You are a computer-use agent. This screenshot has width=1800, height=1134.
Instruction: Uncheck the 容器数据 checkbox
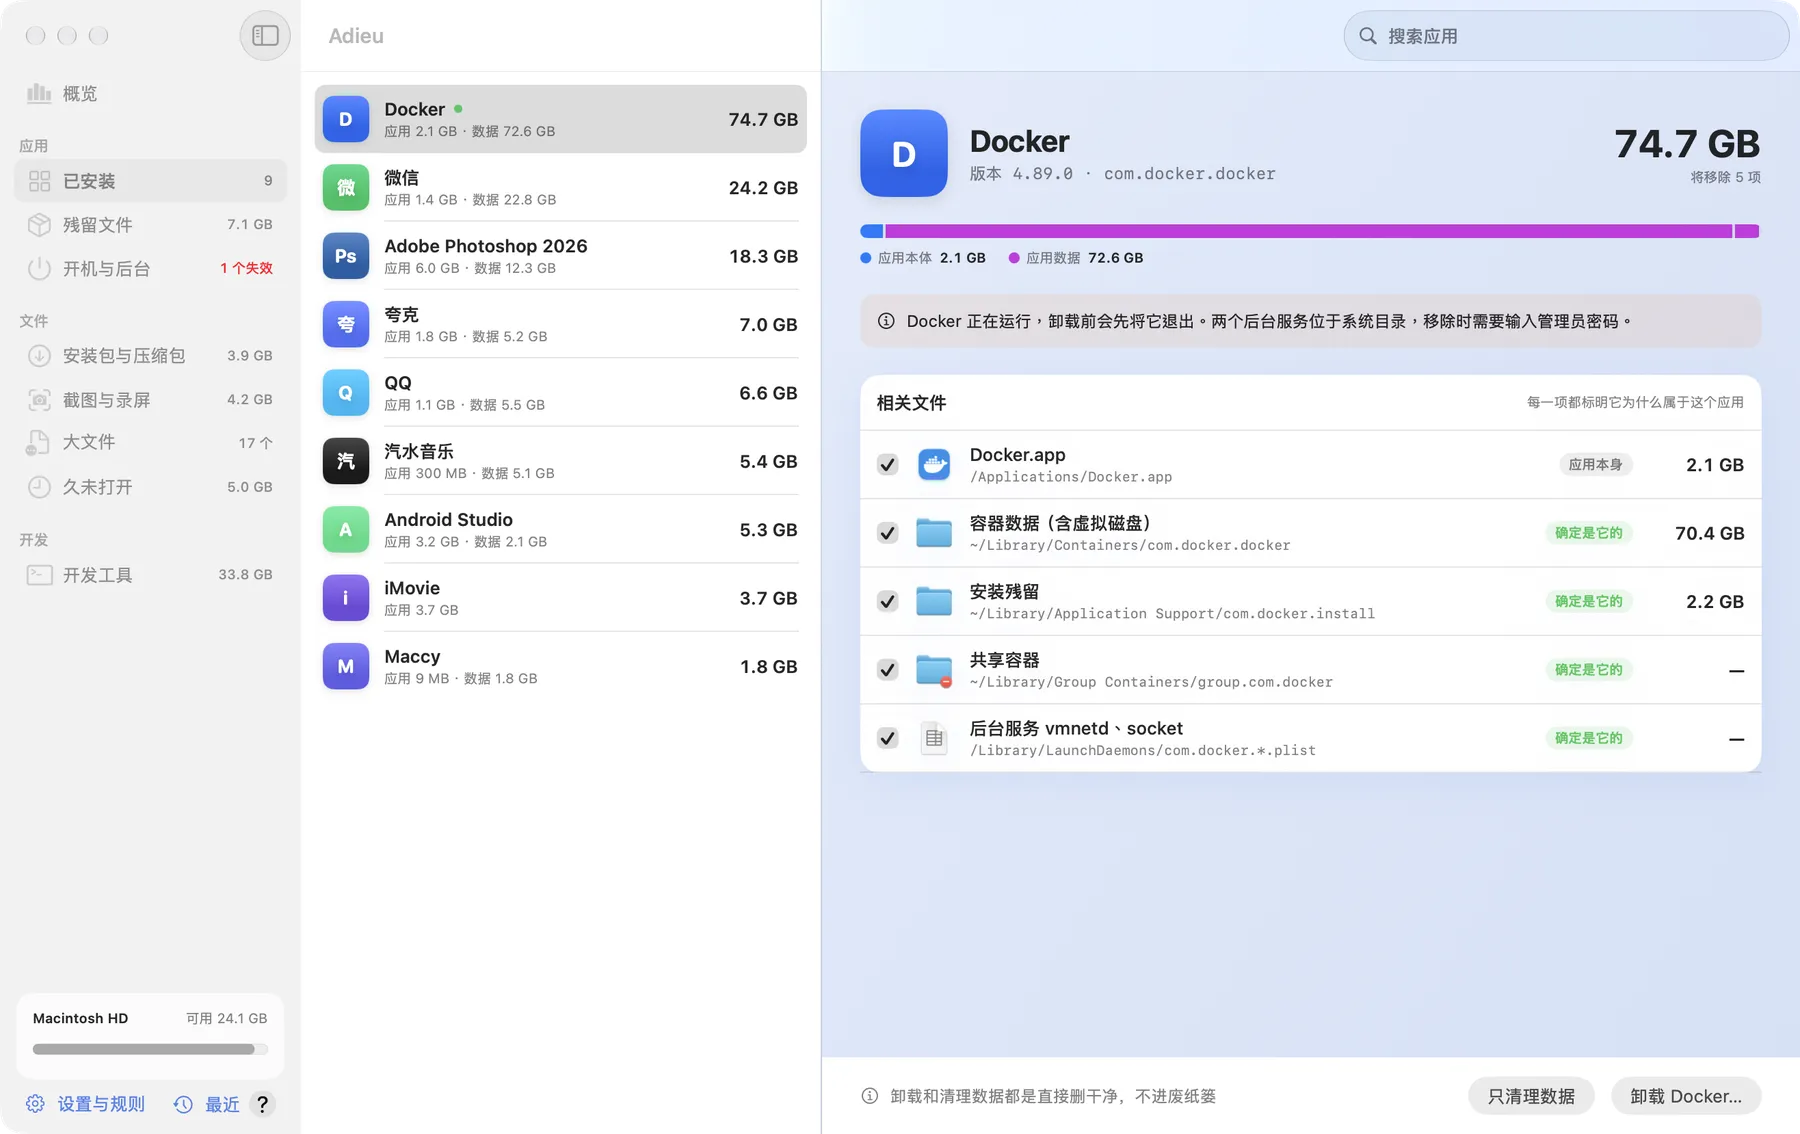[x=888, y=533]
